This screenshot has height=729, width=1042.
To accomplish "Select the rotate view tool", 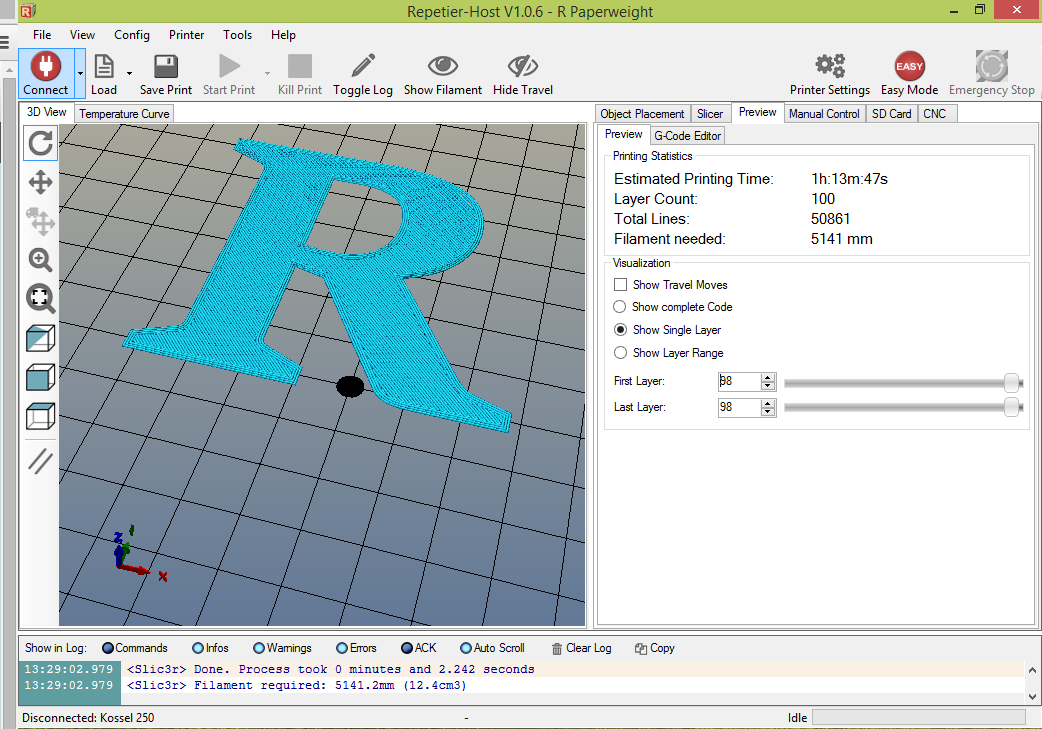I will click(41, 143).
